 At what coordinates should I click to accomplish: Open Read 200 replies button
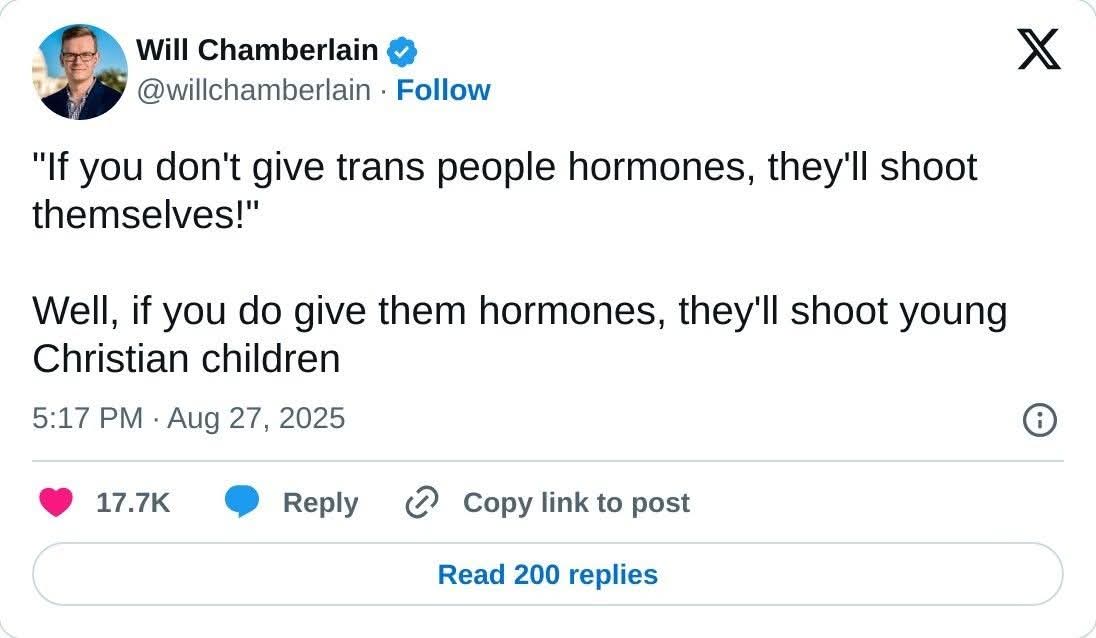[548, 574]
